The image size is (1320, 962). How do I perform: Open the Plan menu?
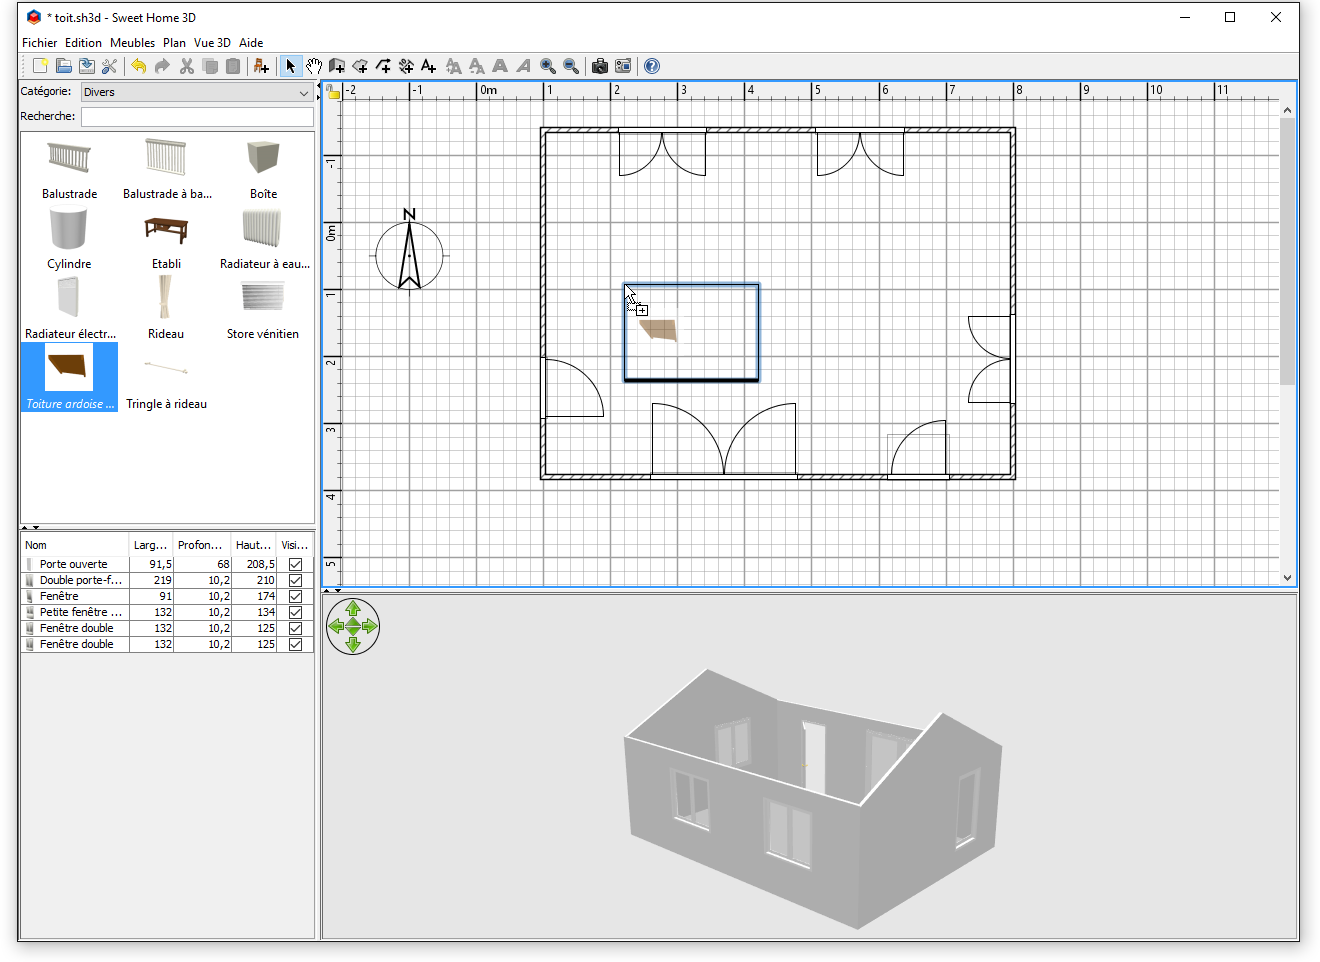coord(174,43)
